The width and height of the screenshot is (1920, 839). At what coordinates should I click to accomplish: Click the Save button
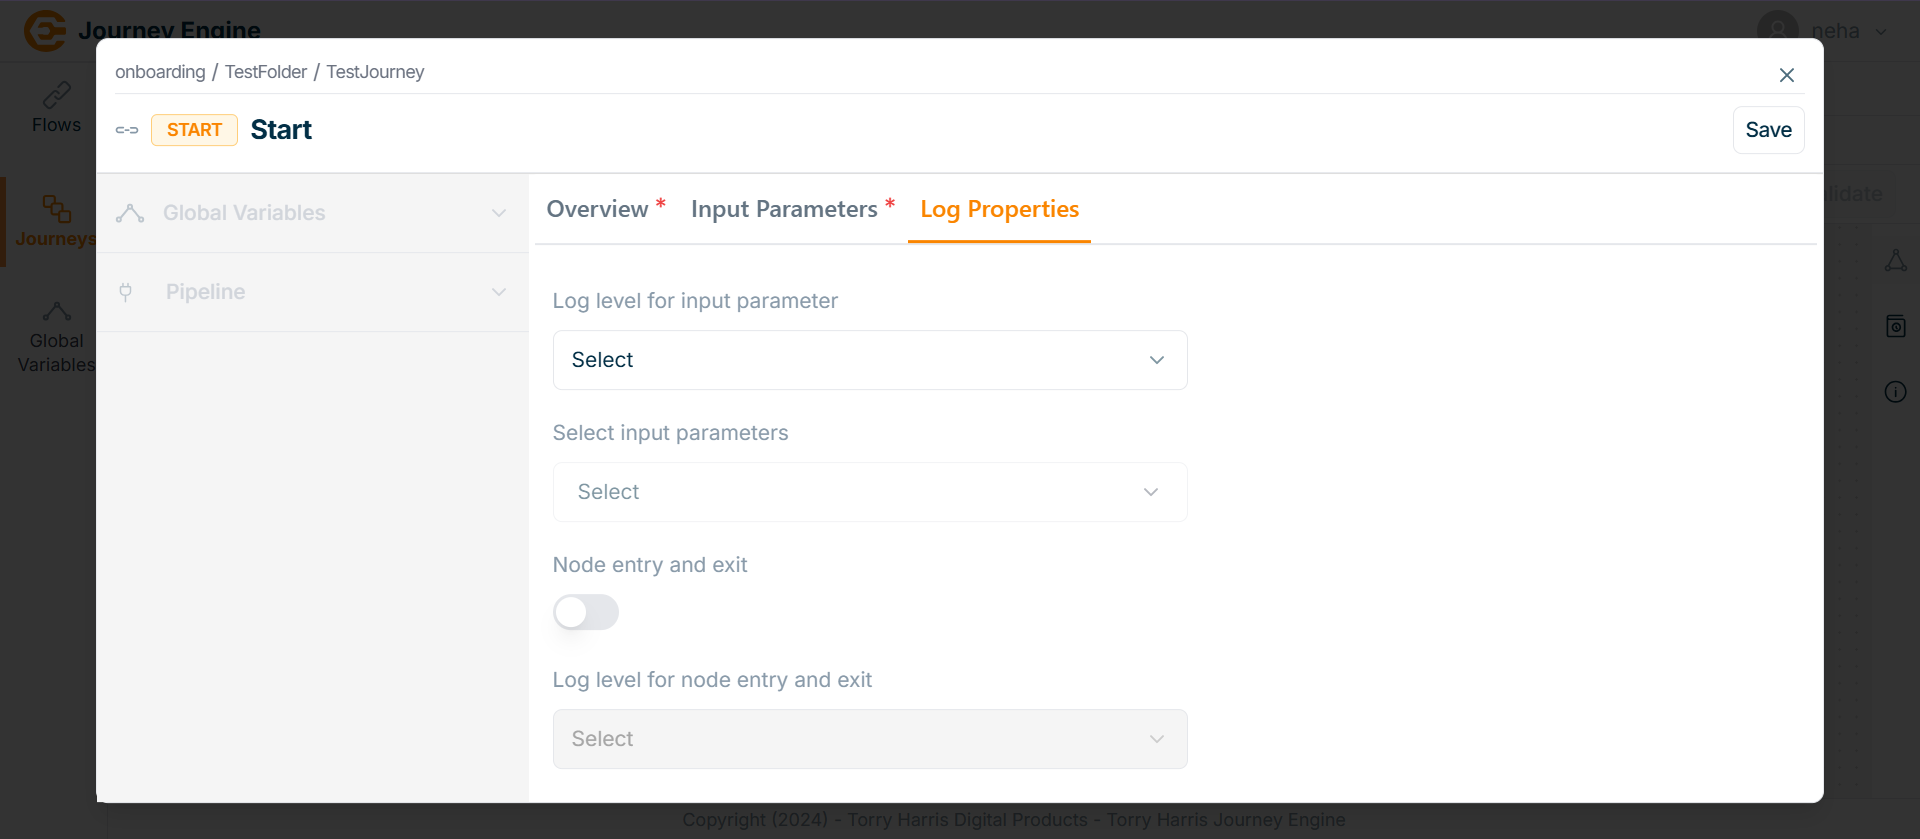[x=1768, y=130]
